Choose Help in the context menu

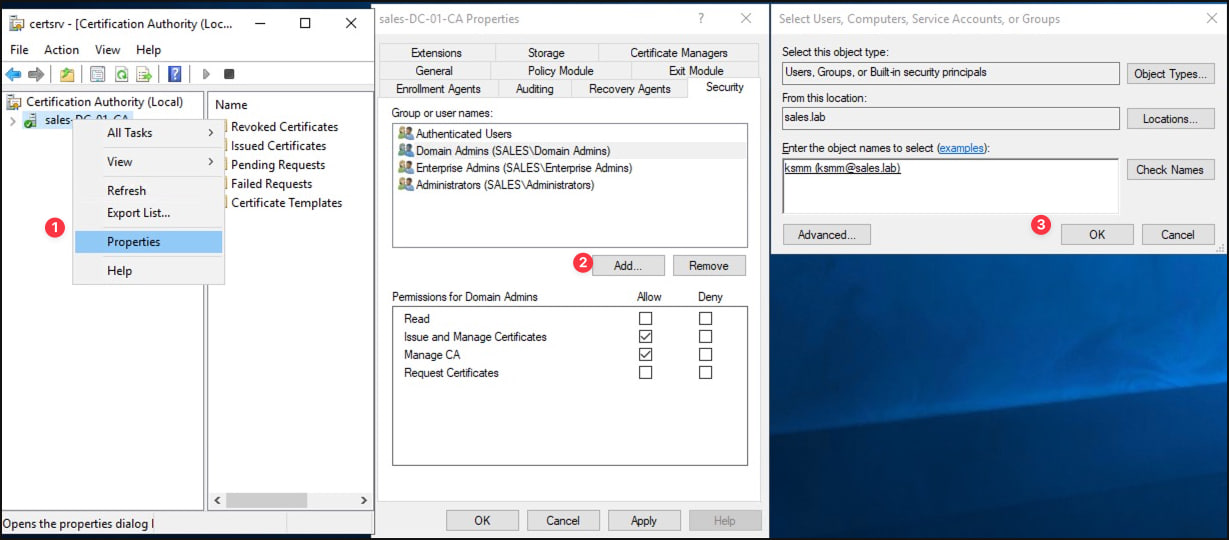(148, 271)
